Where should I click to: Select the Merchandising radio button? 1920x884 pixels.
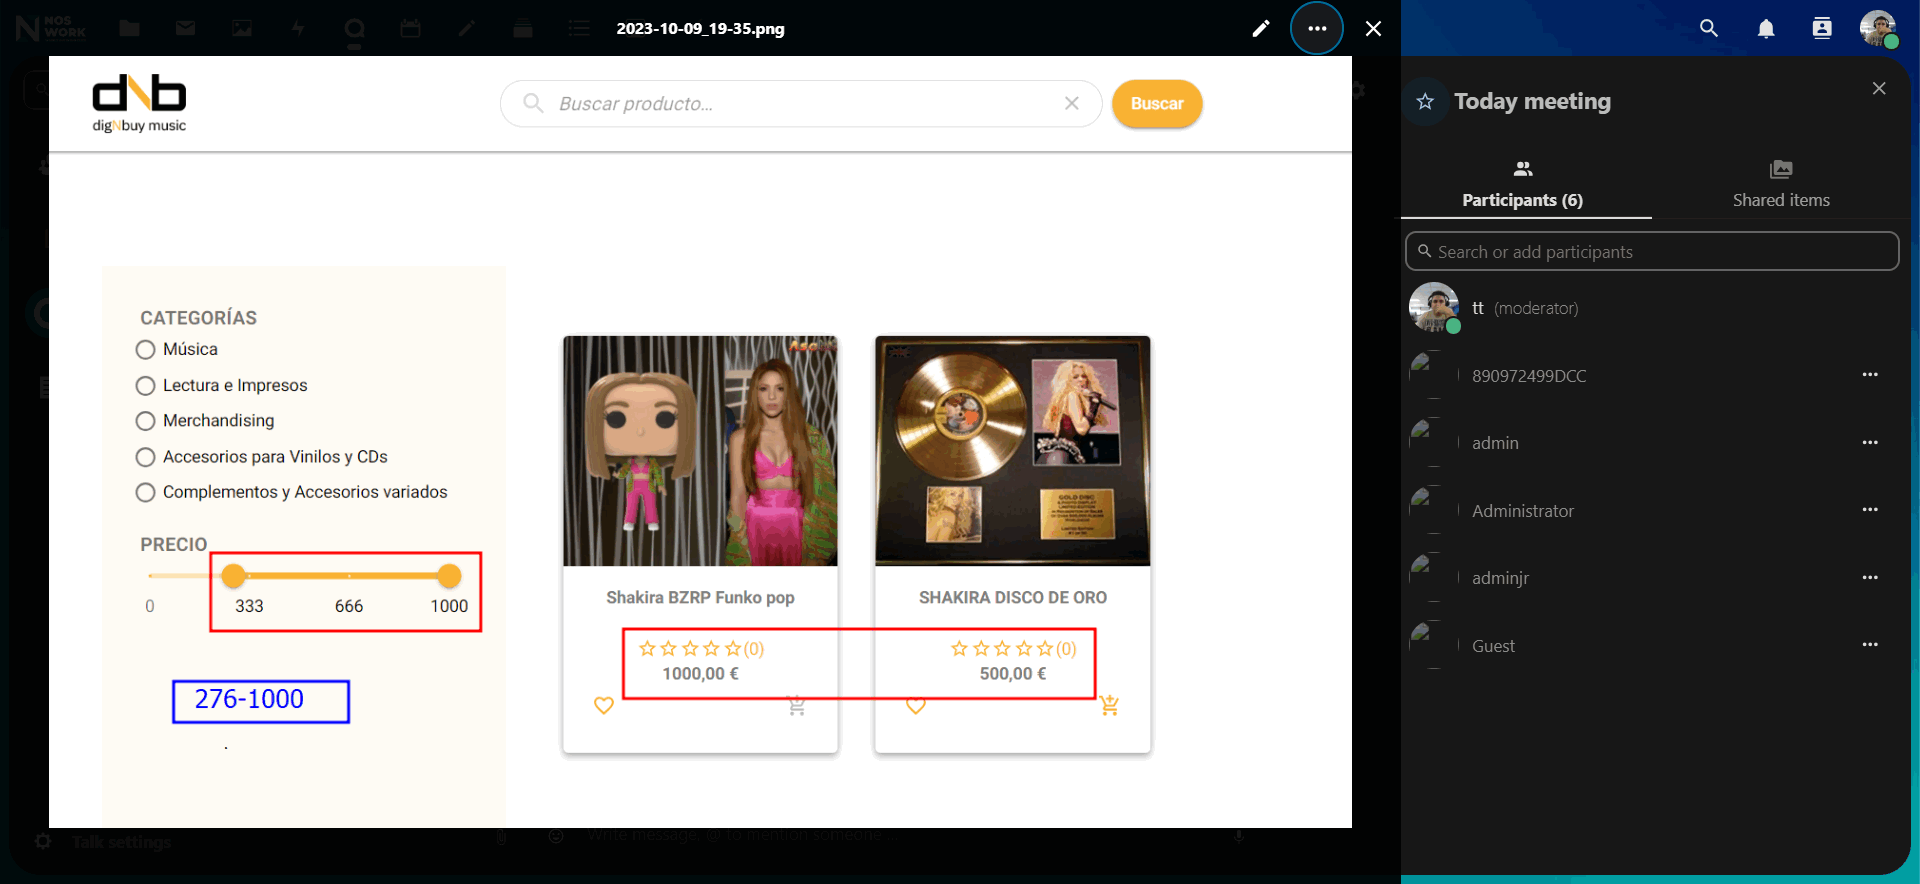tap(146, 421)
